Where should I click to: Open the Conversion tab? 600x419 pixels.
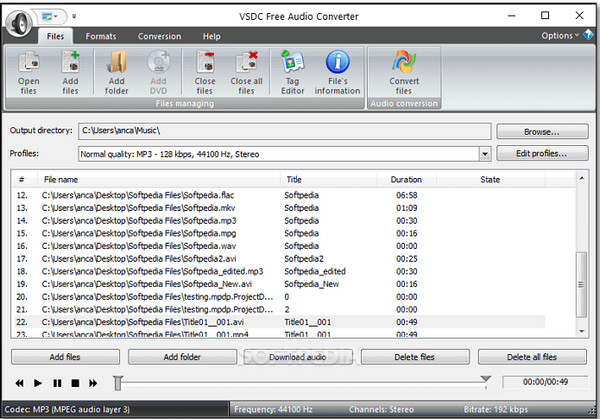click(x=160, y=36)
